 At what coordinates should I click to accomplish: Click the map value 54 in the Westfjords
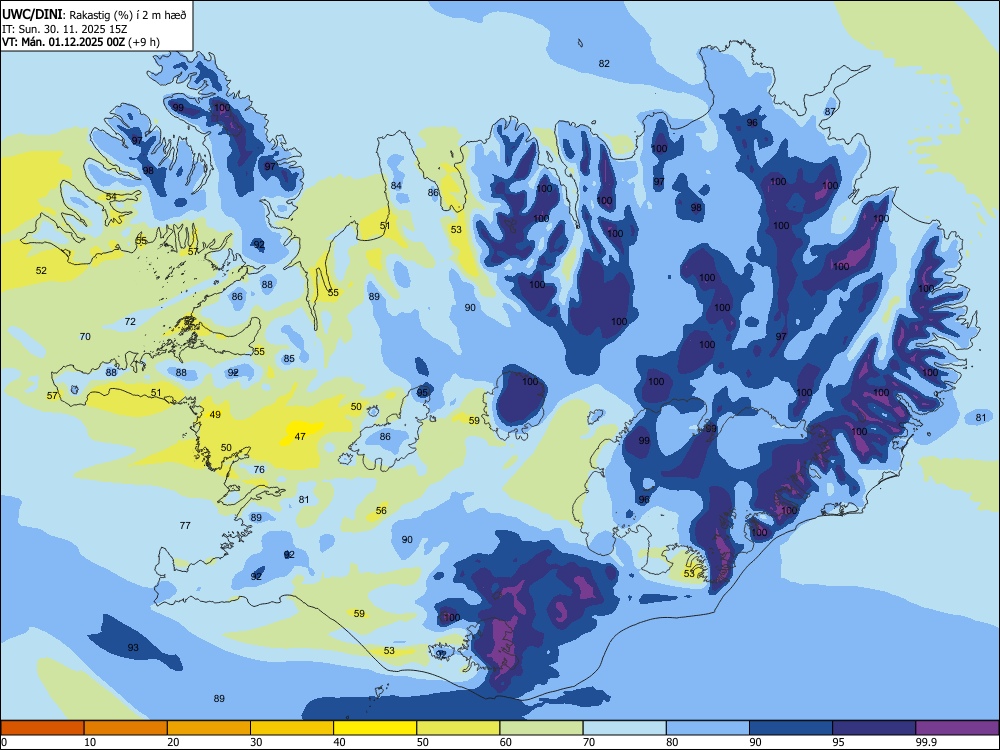pos(111,197)
